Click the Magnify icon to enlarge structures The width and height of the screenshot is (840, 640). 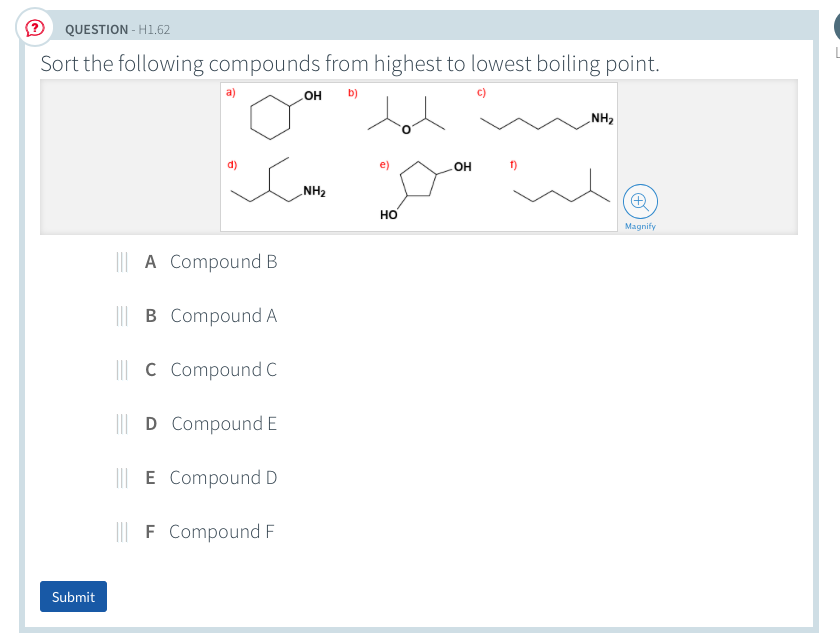pyautogui.click(x=640, y=200)
